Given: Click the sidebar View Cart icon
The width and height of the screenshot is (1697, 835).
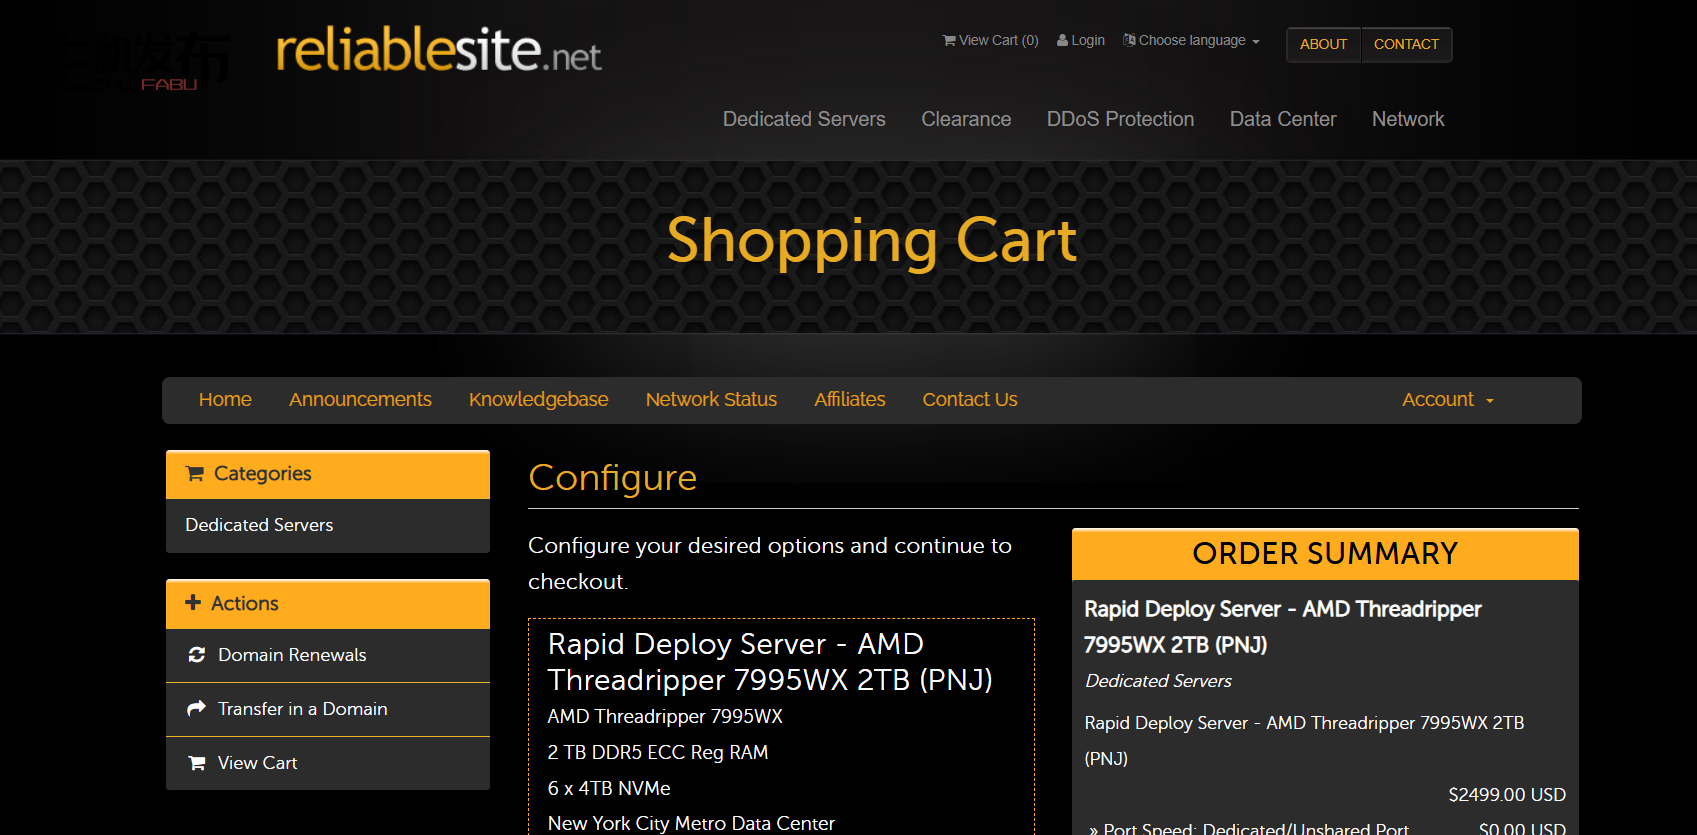Looking at the screenshot, I should coord(197,763).
